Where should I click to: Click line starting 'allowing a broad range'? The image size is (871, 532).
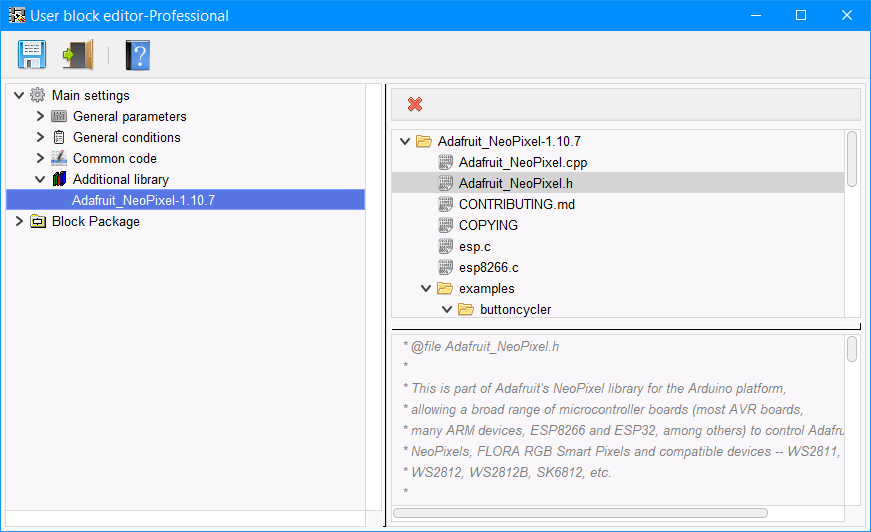(603, 409)
